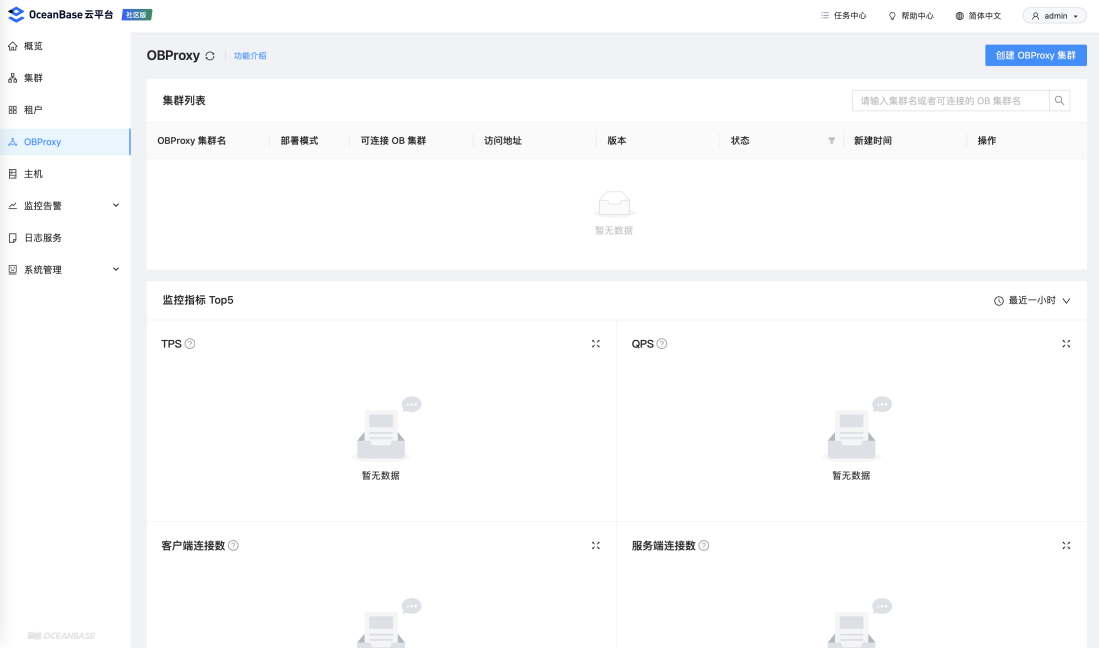Open 任务中心 from the top bar
The image size is (1099, 648).
843,15
